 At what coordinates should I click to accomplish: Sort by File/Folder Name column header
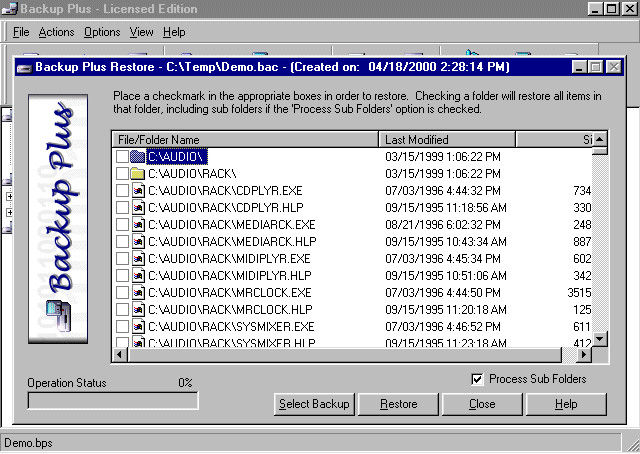point(245,140)
